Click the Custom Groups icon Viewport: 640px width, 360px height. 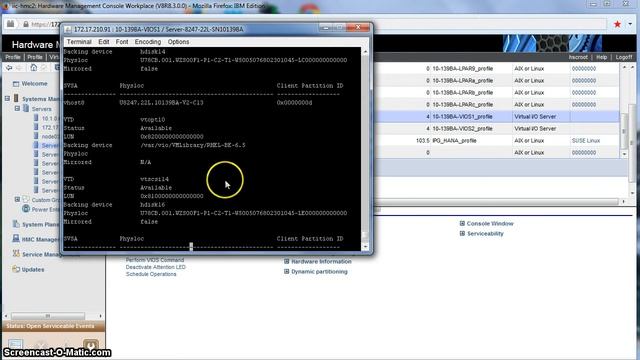pyautogui.click(x=26, y=199)
